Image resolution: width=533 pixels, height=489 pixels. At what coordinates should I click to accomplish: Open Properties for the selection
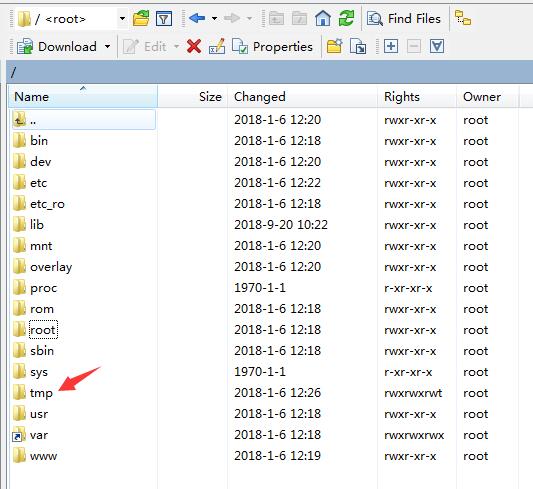click(272, 46)
